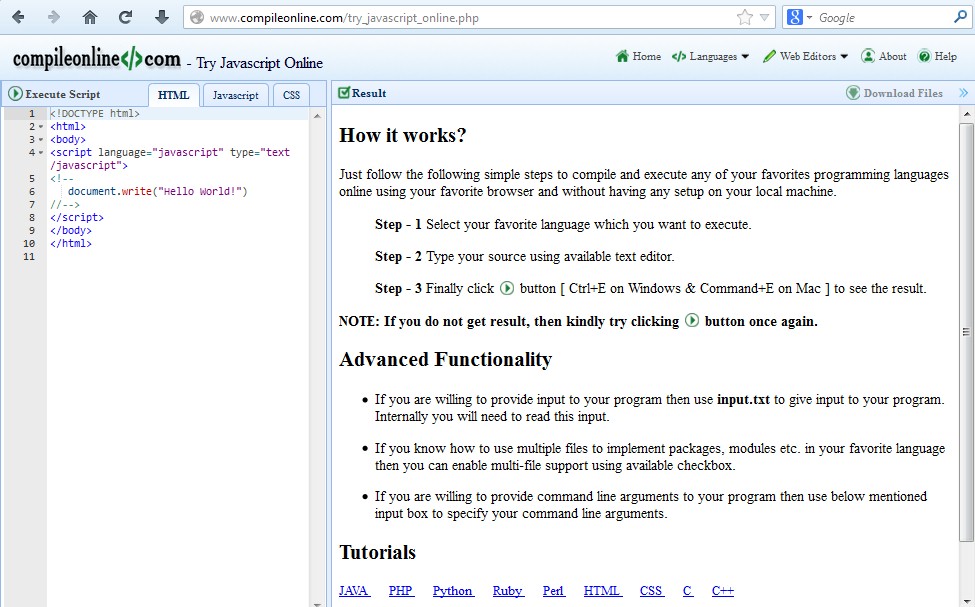Click the Google search engine icon
Image resolution: width=975 pixels, height=607 pixels.
[795, 17]
